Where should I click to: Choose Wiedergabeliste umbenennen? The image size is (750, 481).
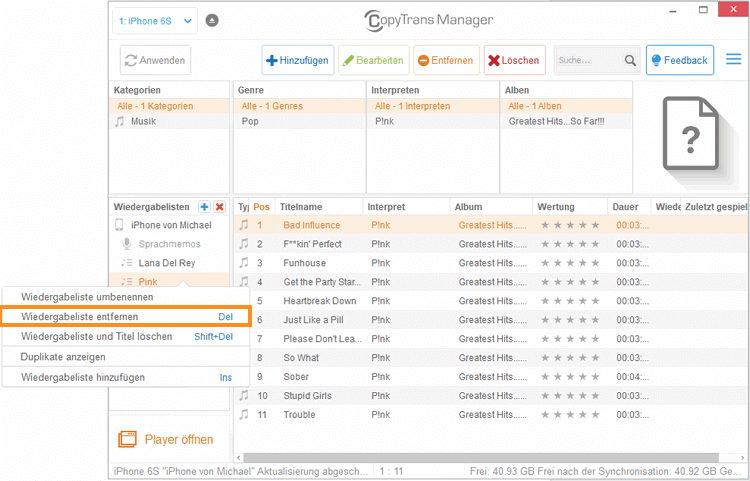click(x=126, y=297)
